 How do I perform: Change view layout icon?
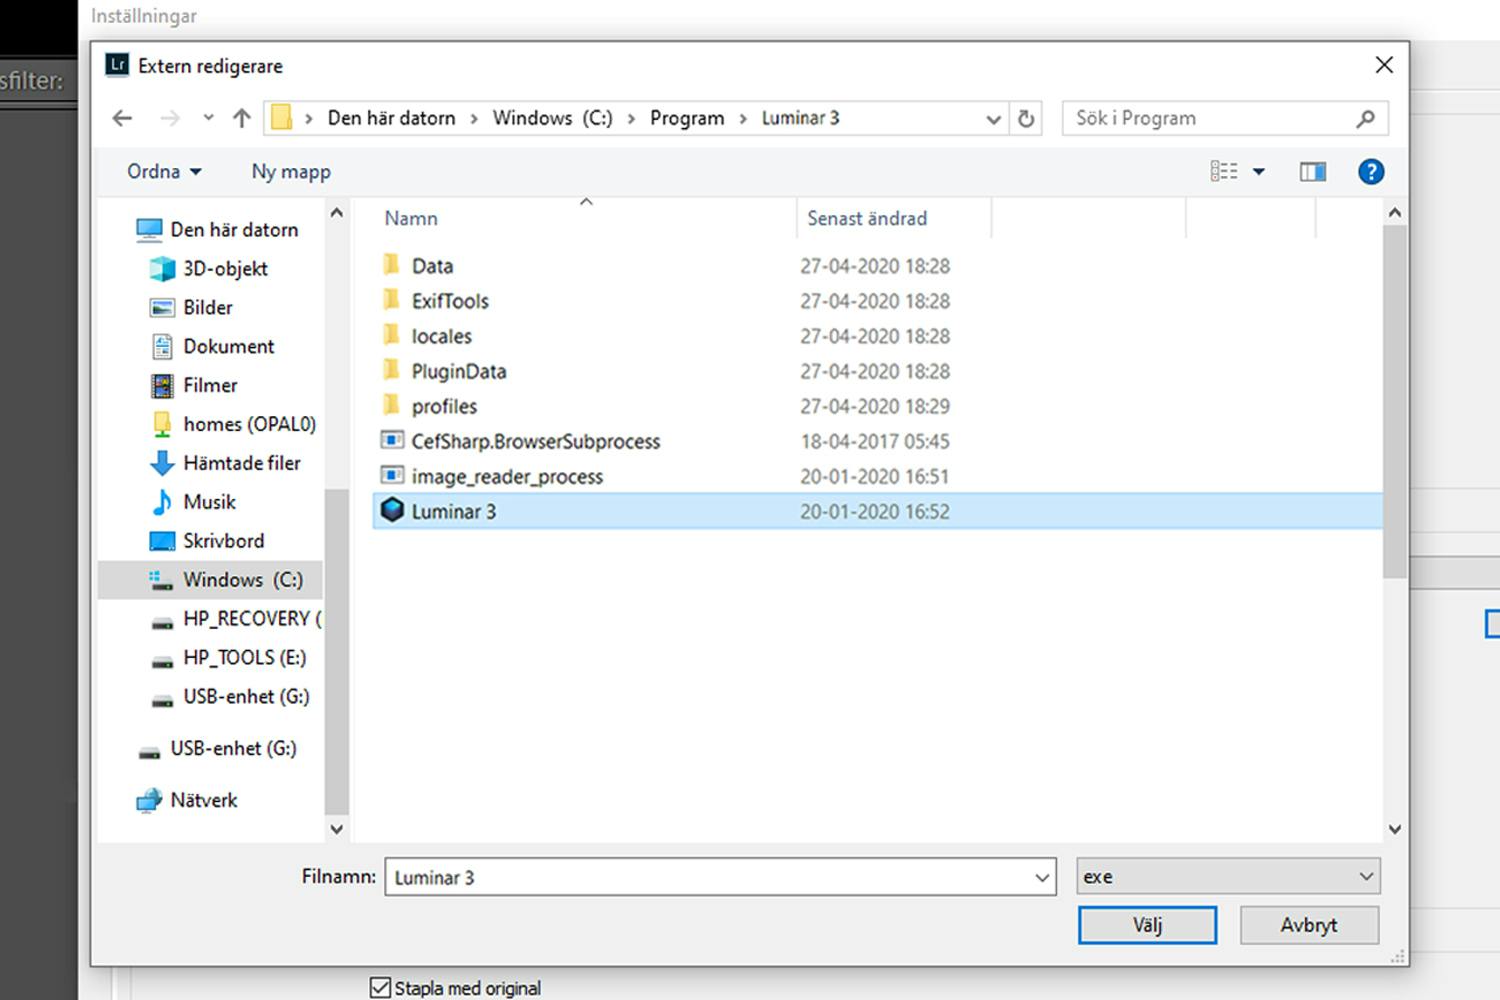[x=1224, y=171]
